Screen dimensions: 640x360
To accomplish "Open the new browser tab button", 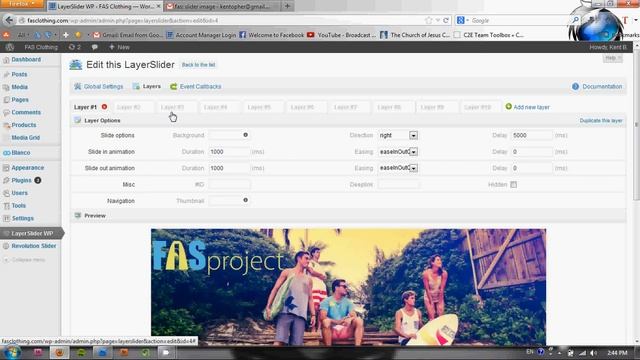I will [287, 6].
